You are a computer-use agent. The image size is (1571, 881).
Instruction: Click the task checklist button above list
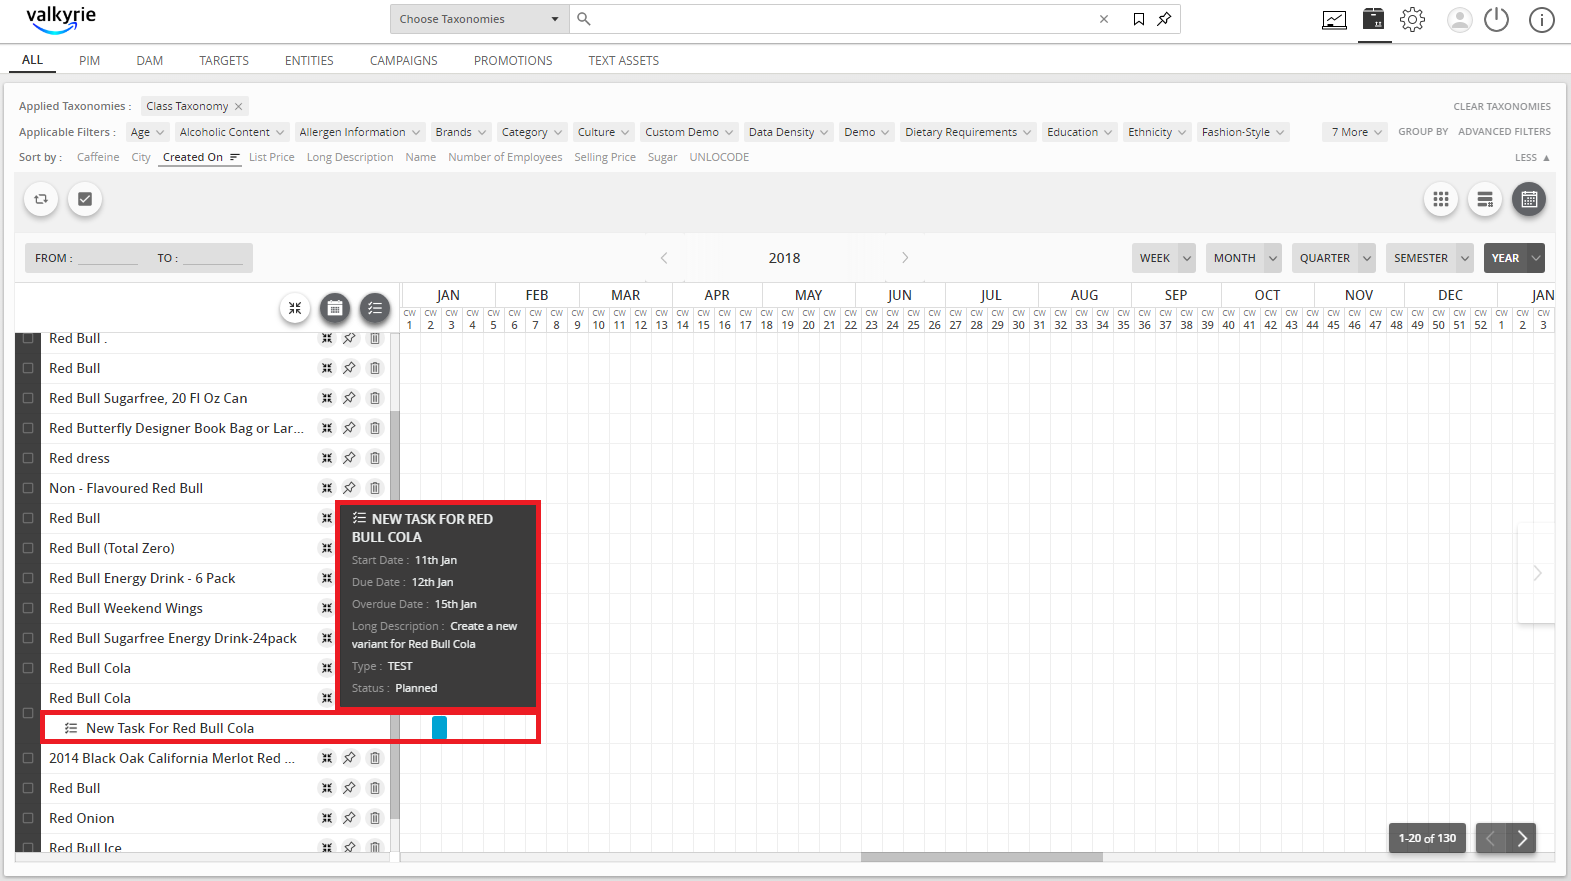375,308
